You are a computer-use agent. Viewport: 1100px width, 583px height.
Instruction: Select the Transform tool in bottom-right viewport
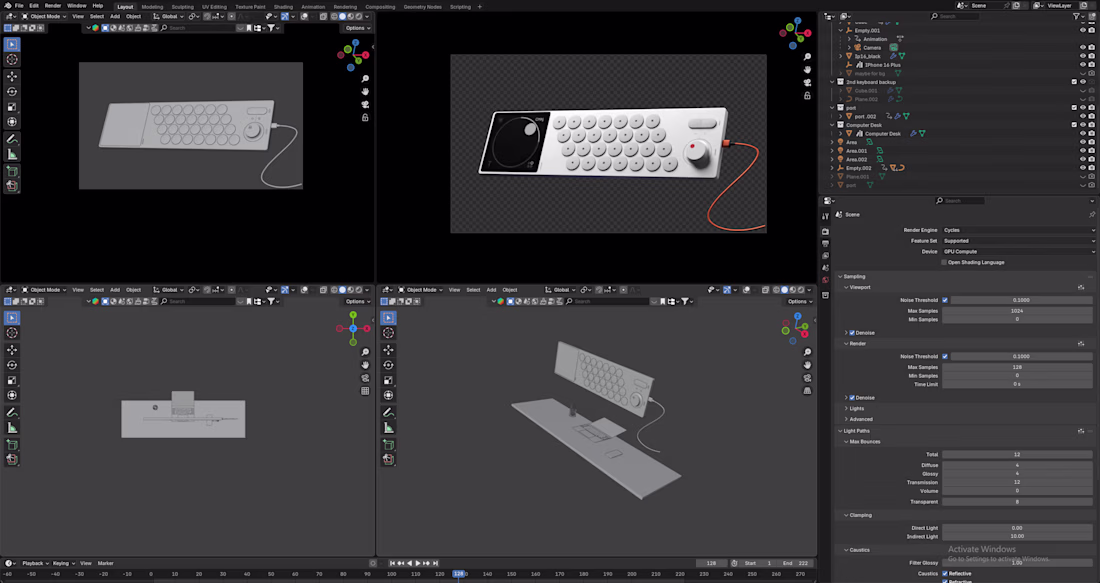coord(389,396)
